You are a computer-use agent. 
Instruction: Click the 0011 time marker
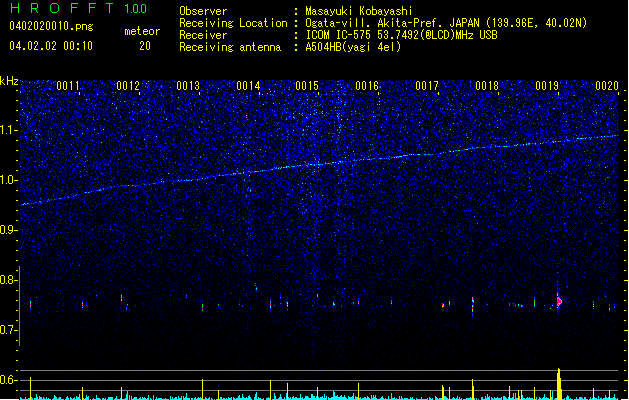coord(68,86)
